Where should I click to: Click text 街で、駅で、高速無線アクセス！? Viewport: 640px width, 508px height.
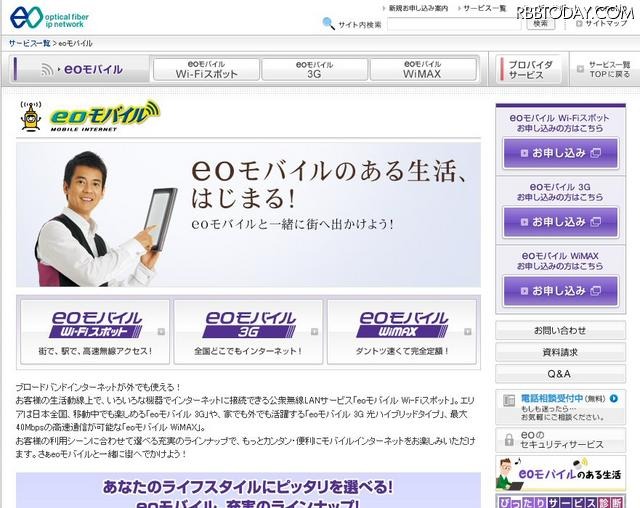pos(95,351)
